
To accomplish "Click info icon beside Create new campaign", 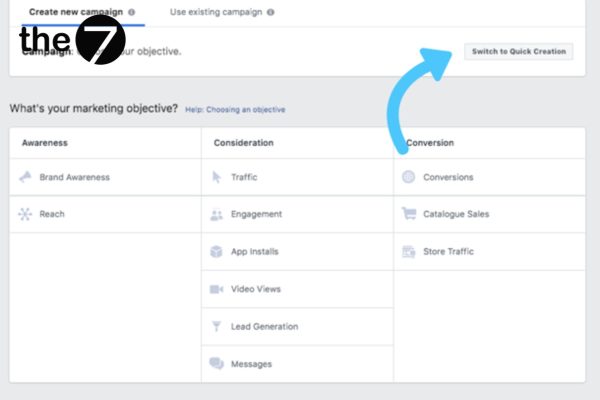I will point(132,12).
